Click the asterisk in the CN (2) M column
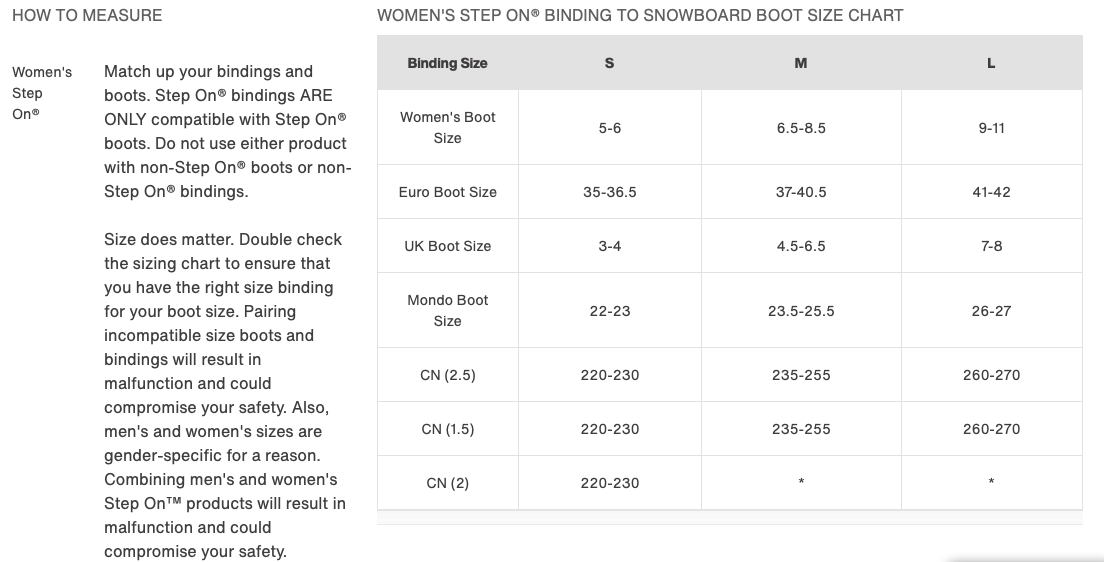This screenshot has width=1104, height=562. 801,482
